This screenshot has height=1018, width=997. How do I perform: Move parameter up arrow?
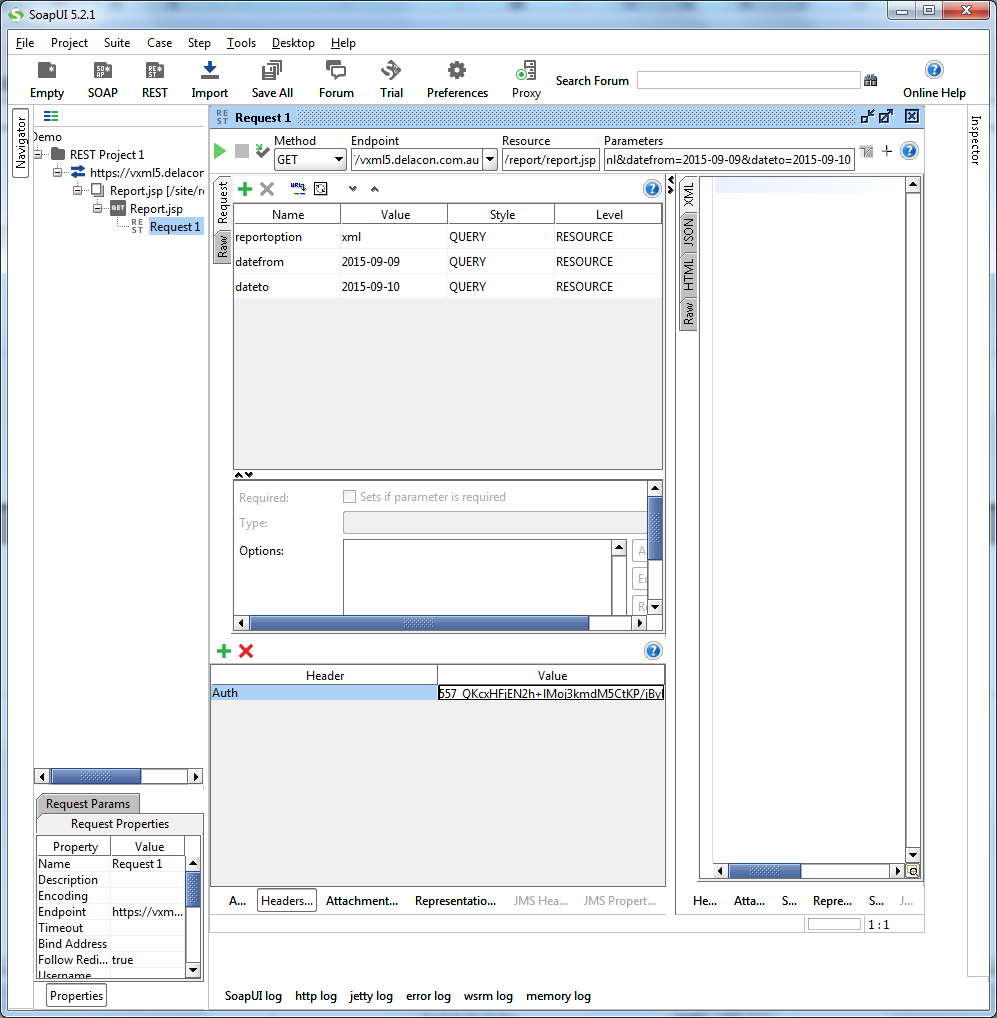[375, 189]
